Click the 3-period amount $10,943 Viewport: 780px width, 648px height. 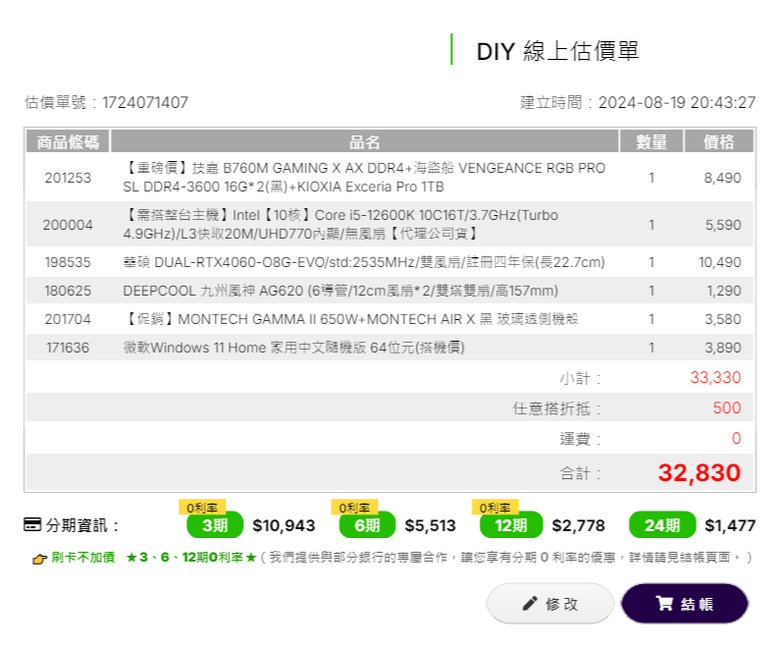click(x=284, y=525)
